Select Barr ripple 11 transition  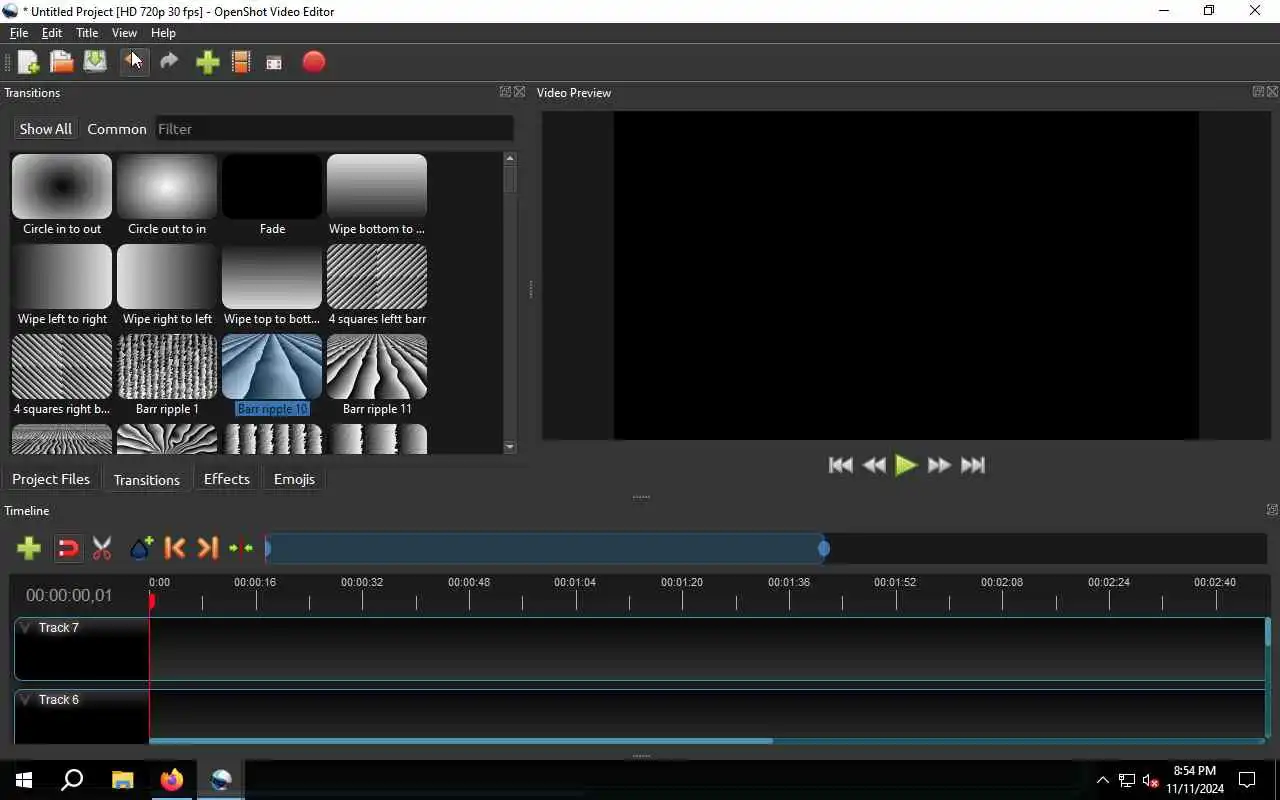(x=377, y=376)
